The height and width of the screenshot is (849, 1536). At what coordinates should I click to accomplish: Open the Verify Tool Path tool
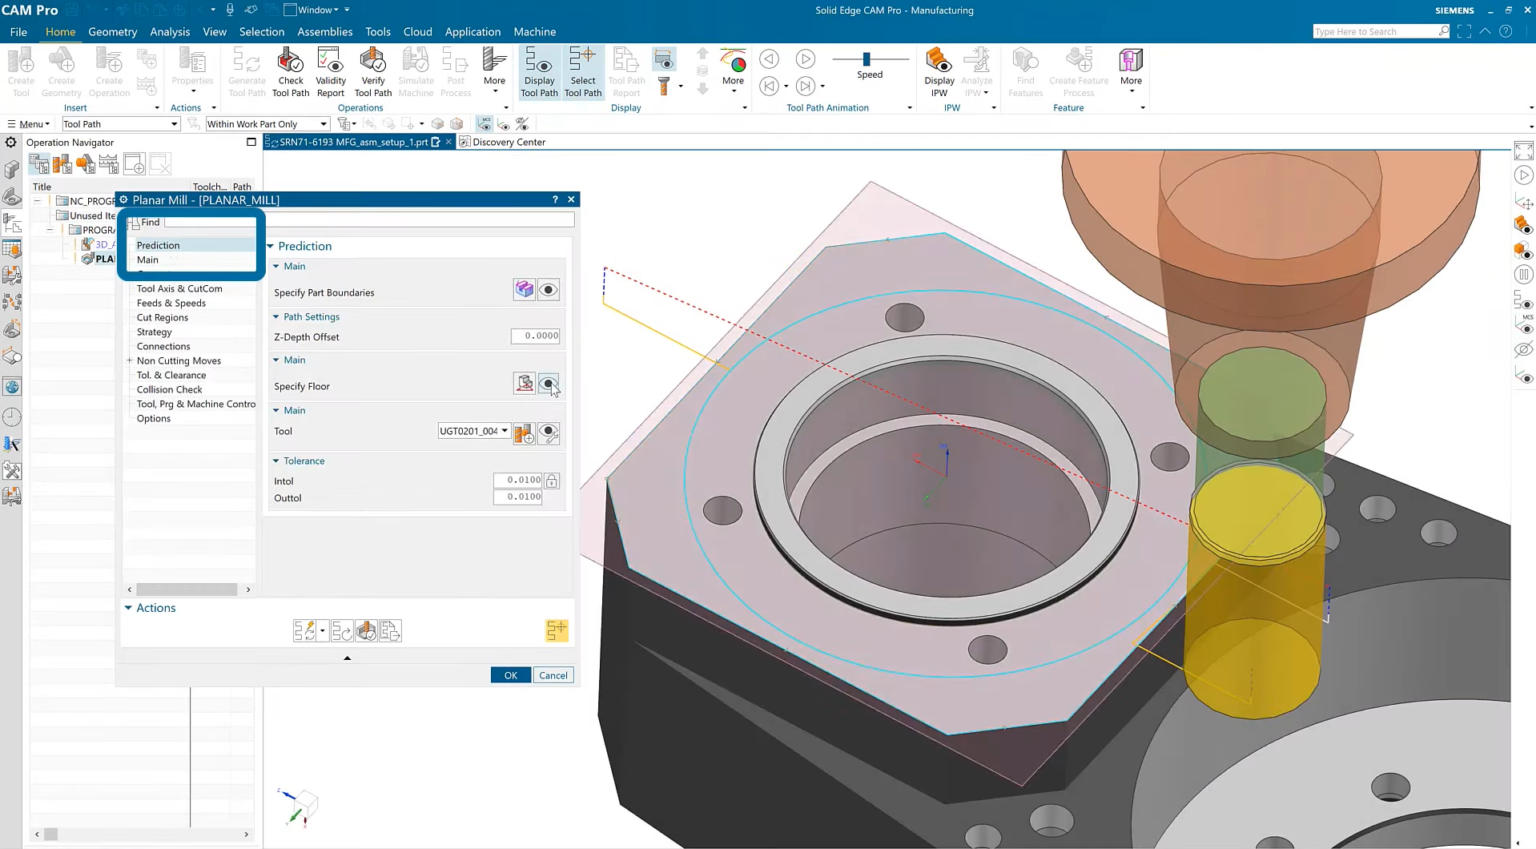373,66
